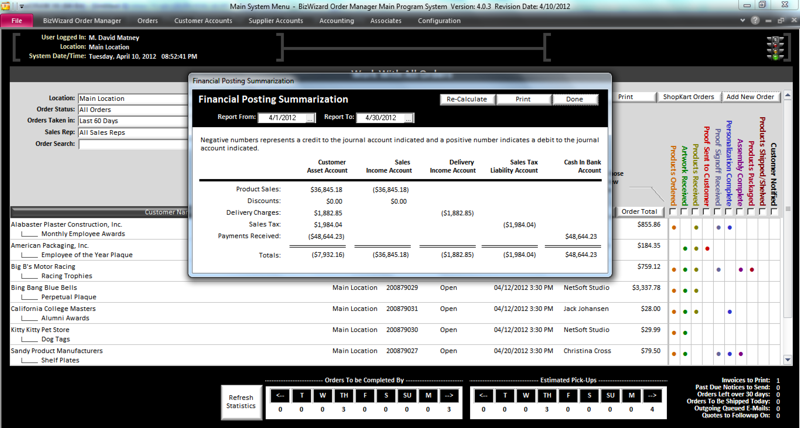Toggle the Proof Sent to Customer checkbox
The width and height of the screenshot is (800, 428).
click(x=708, y=212)
